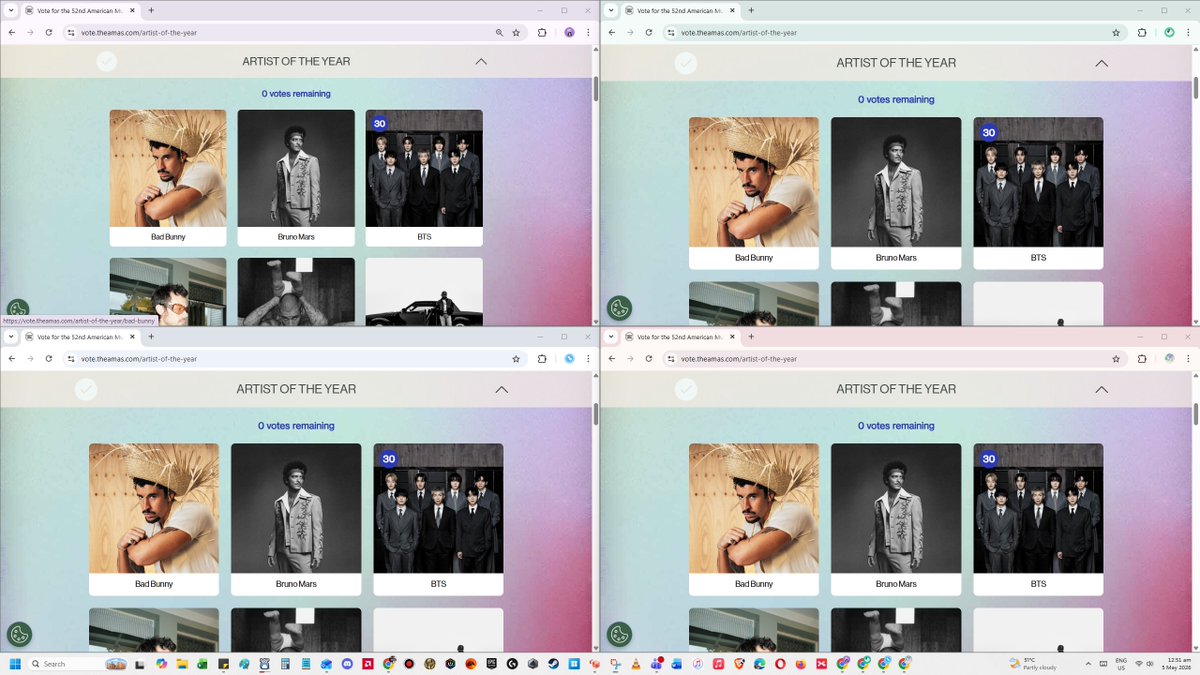Image resolution: width=1200 pixels, height=675 pixels.
Task: Collapse Artist of the Year in top-right window
Action: (1101, 63)
